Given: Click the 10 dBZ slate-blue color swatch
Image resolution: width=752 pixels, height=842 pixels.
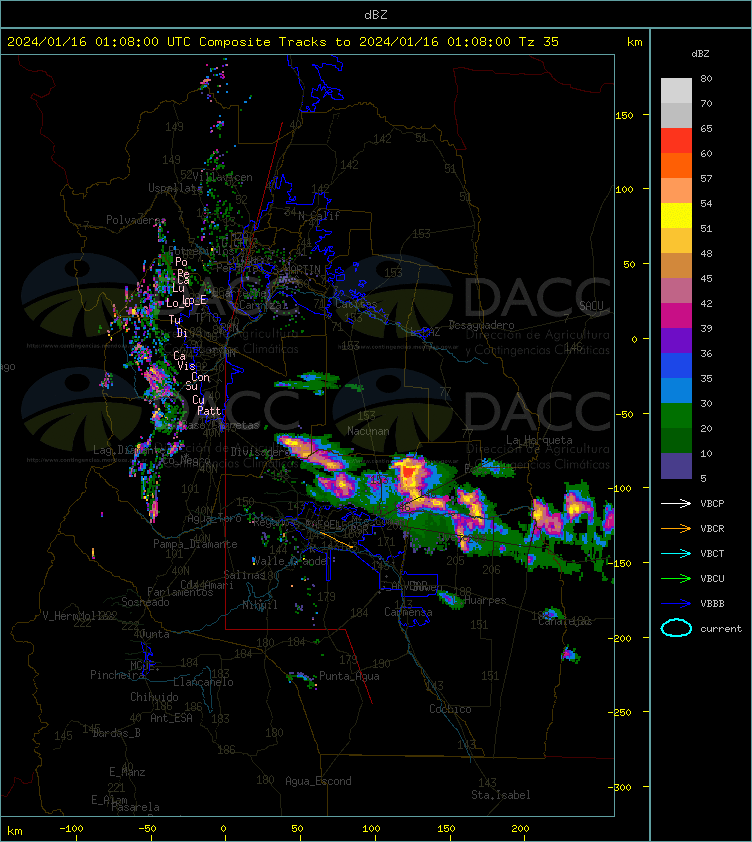Looking at the screenshot, I should pos(676,466).
